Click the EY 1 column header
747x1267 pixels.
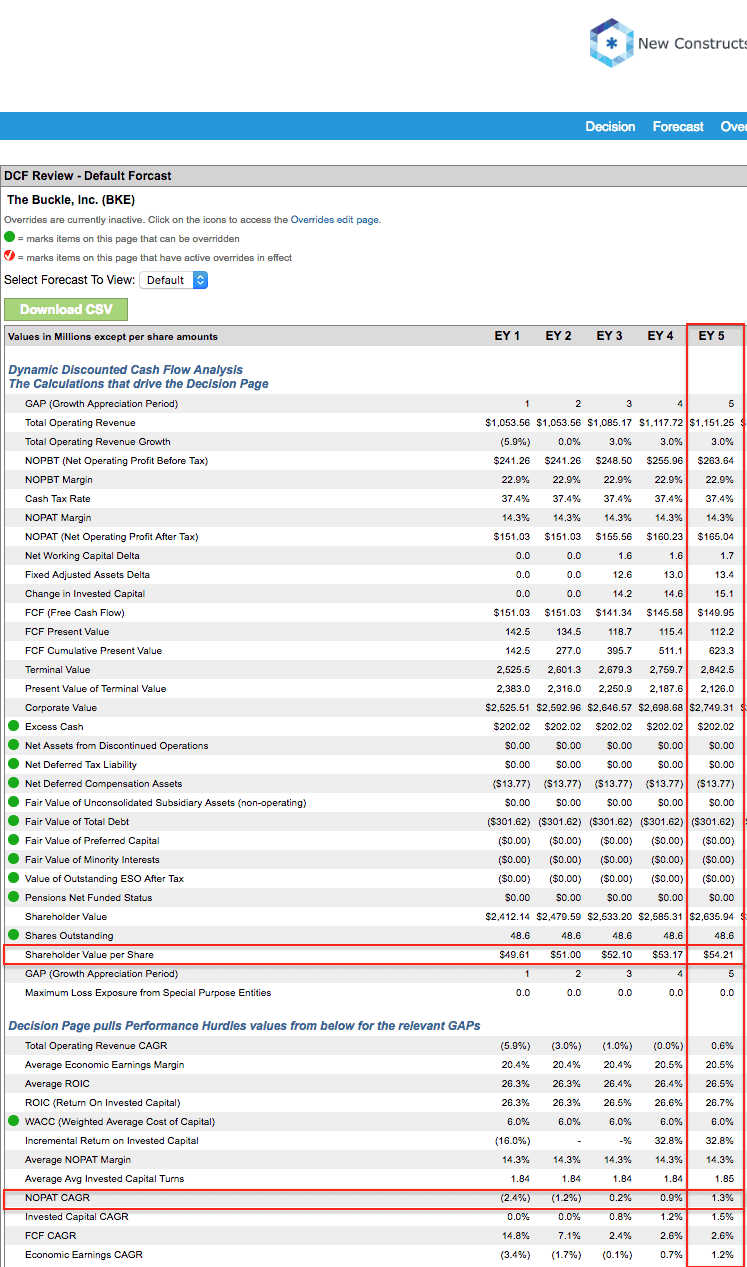507,336
